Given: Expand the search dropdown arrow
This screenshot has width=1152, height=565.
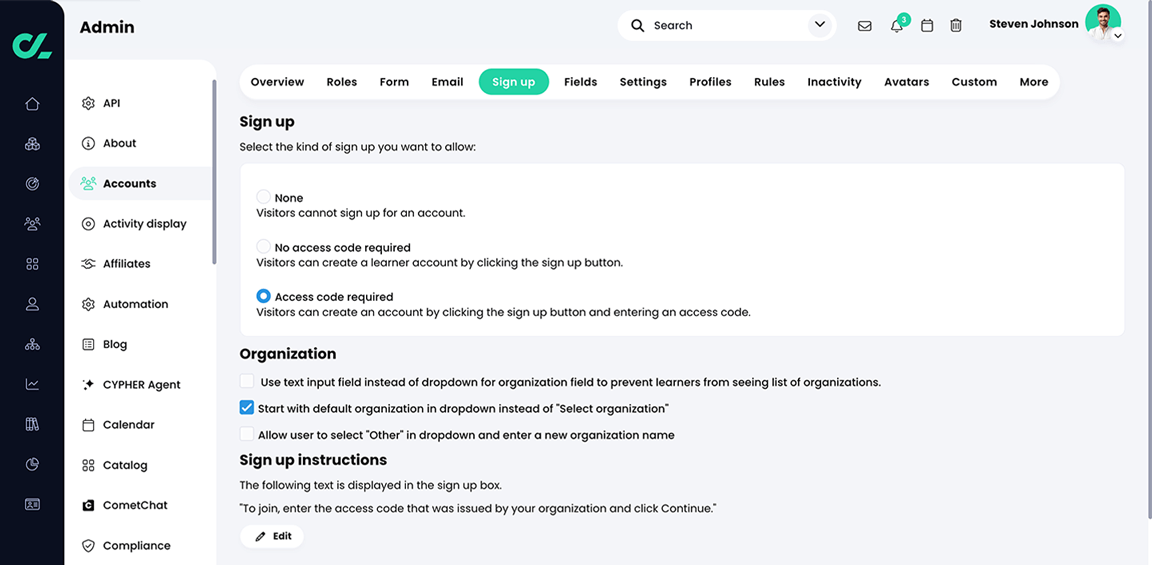Looking at the screenshot, I should coord(820,25).
